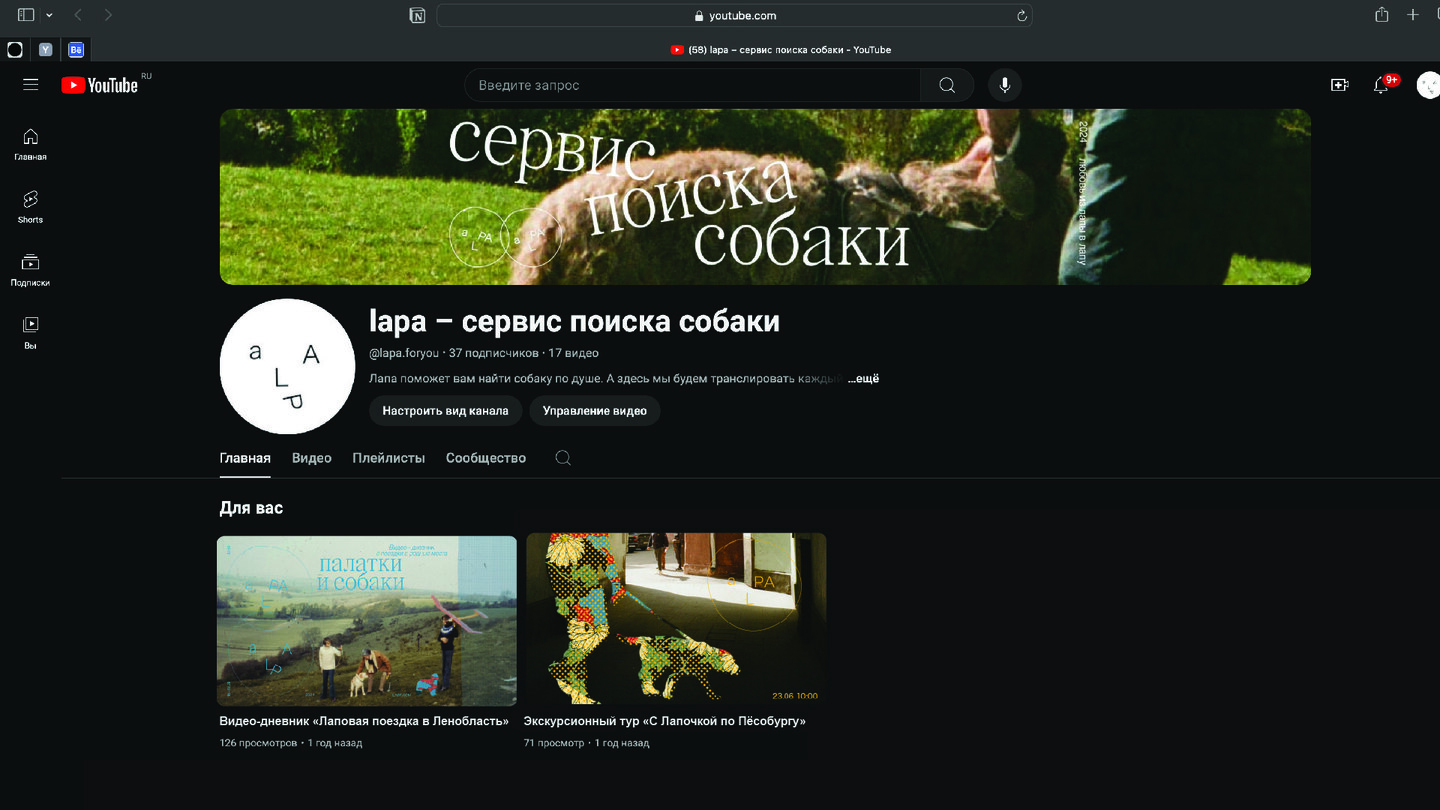Open the notifications bell

pos(1381,85)
